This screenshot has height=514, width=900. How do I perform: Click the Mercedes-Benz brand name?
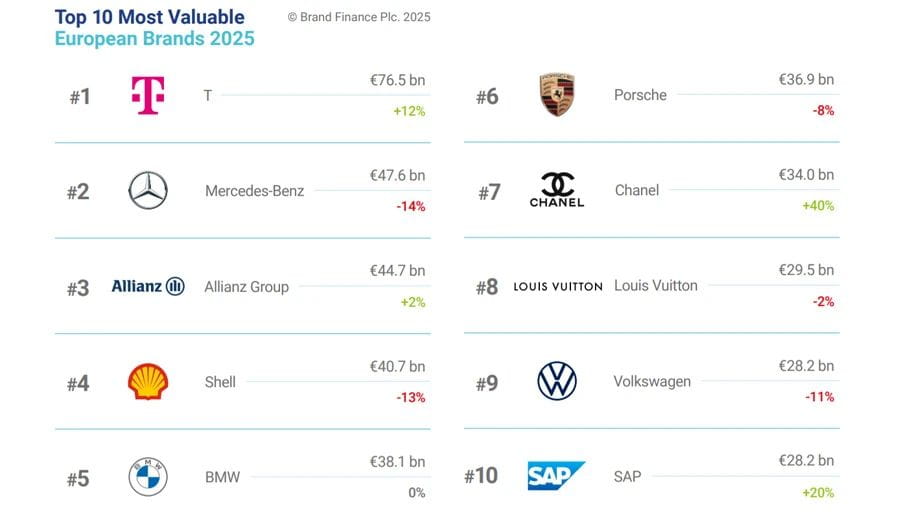click(x=254, y=191)
